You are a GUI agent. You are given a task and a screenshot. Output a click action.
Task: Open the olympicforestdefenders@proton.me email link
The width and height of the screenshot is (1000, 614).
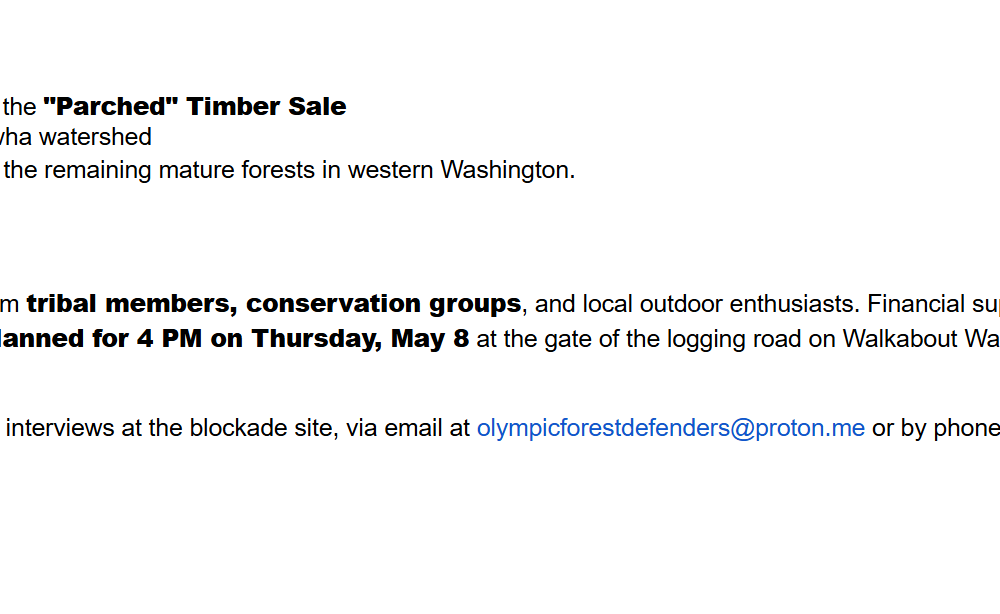point(670,429)
